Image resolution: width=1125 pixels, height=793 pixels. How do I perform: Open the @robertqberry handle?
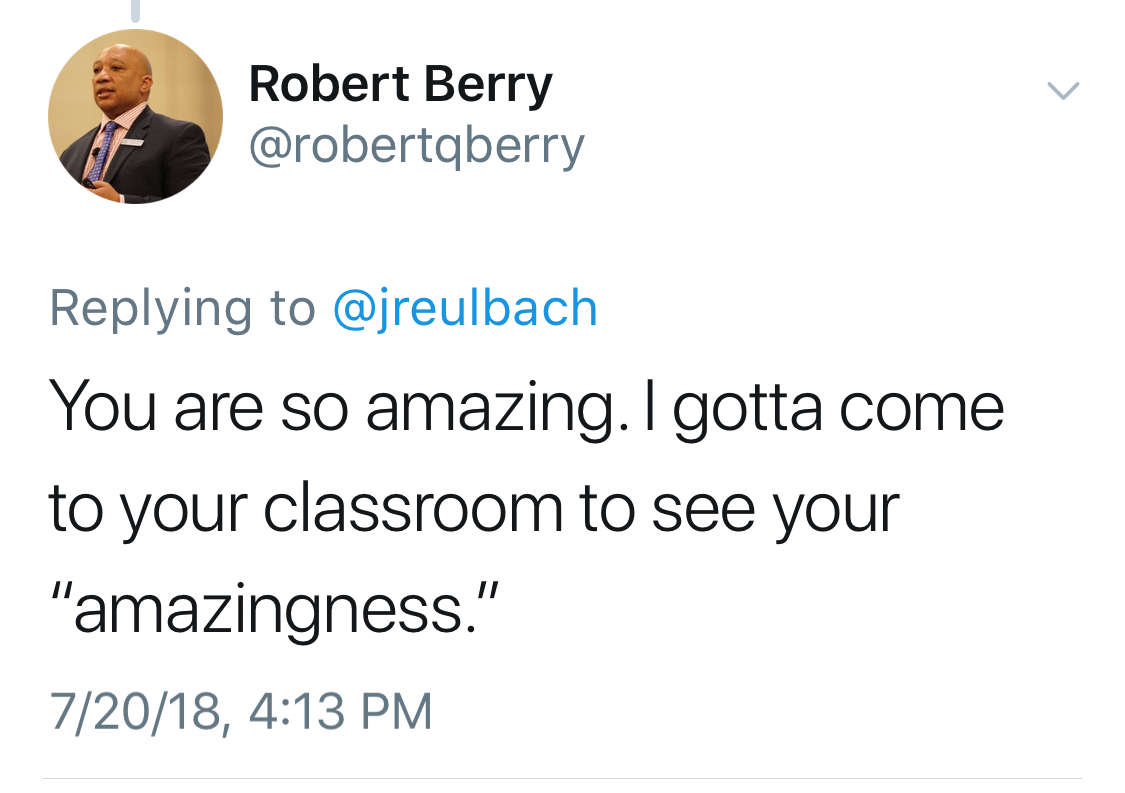tap(416, 146)
